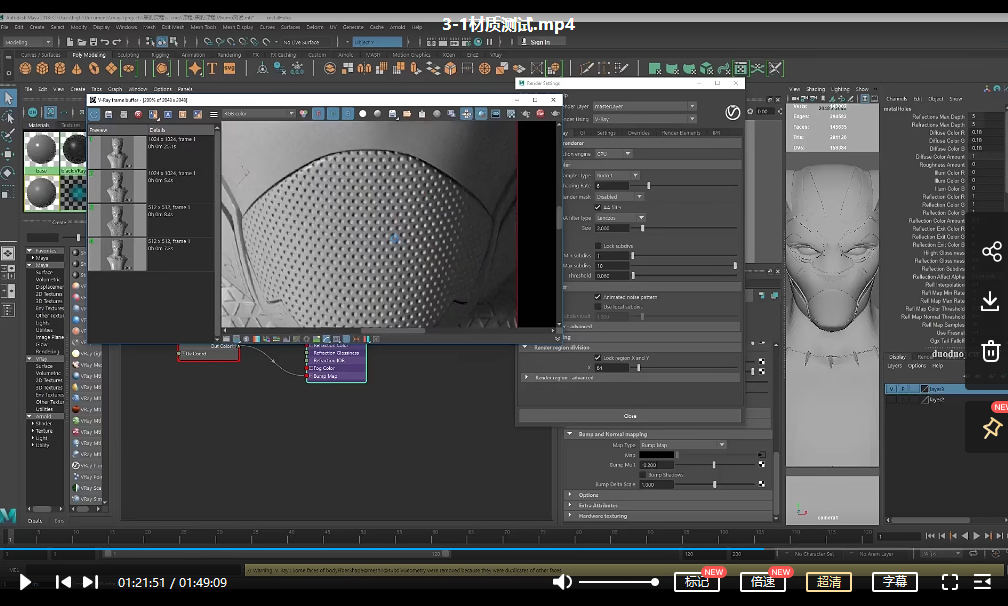Click the Close button in Render Settings

point(630,416)
